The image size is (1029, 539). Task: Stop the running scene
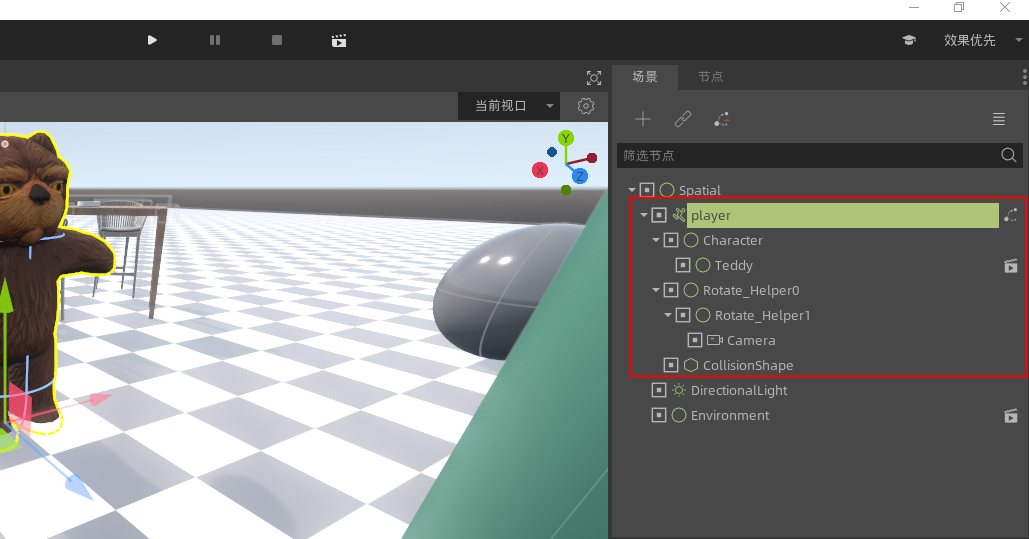click(277, 40)
